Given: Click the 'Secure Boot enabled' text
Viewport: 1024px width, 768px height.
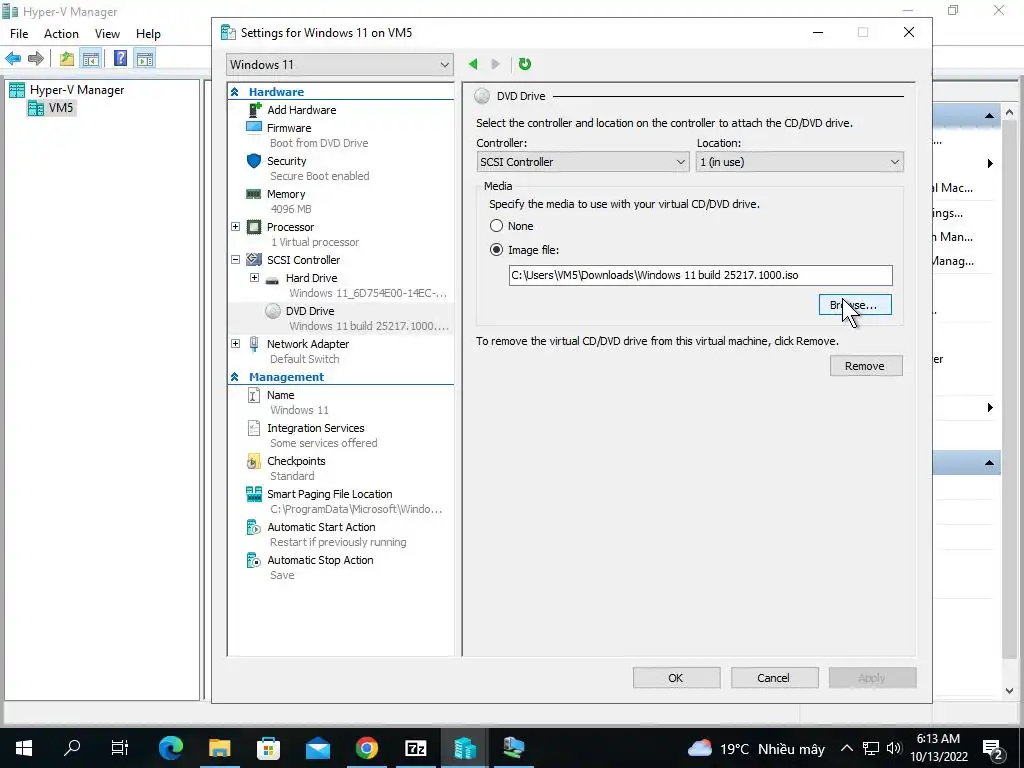Looking at the screenshot, I should pyautogui.click(x=320, y=176).
